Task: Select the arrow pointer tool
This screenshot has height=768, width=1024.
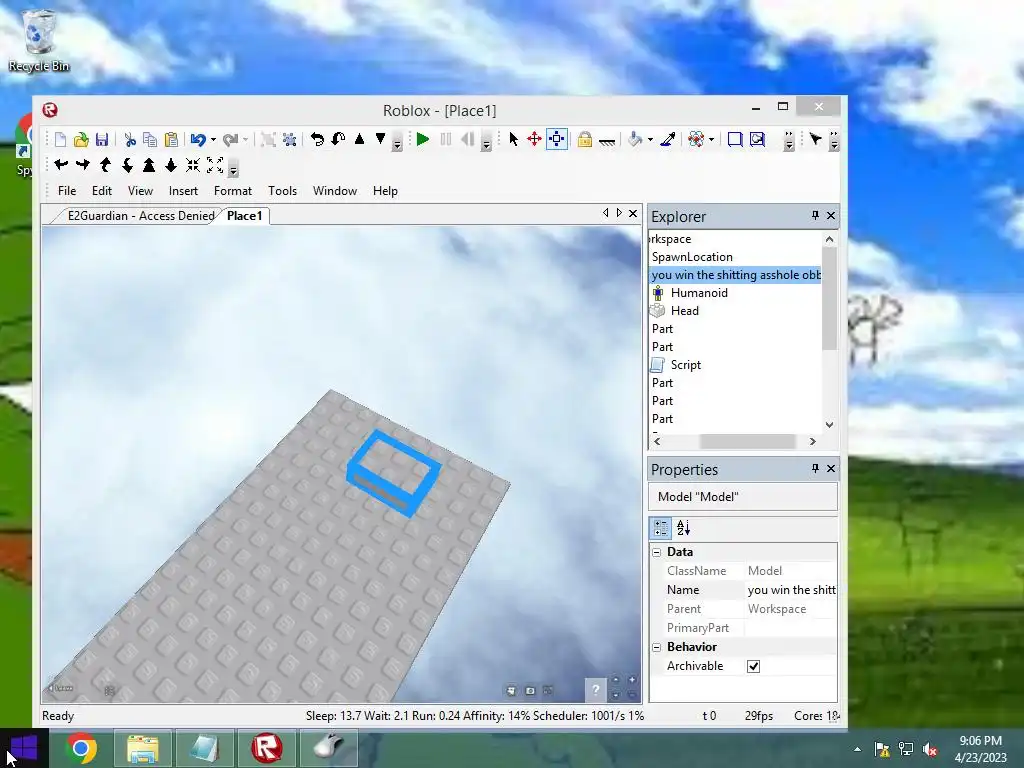Action: tap(513, 139)
